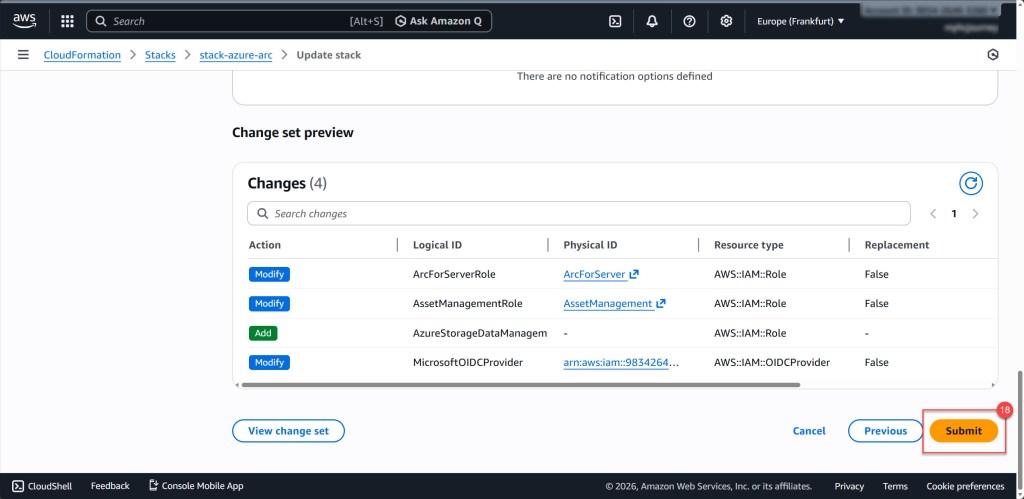
Task: Go to previous page of changes
Action: pos(933,214)
